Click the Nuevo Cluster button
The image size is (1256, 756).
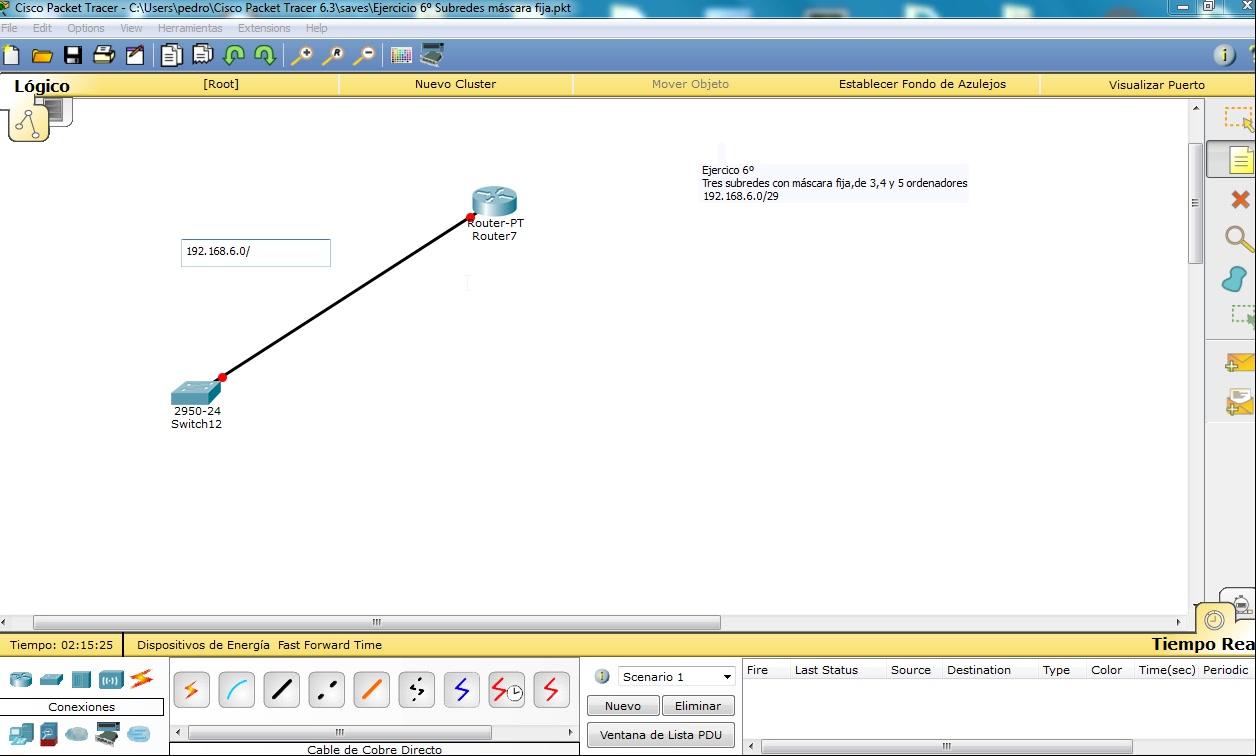point(455,84)
